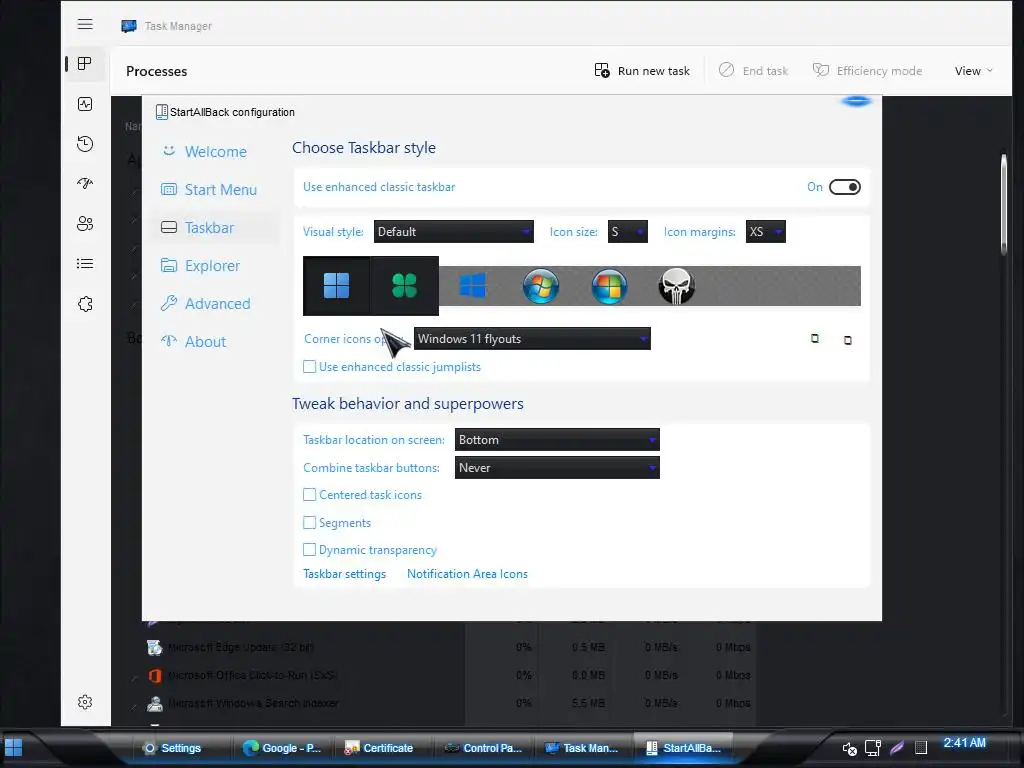Click square notification icon in system tray
1024x768 pixels.
(x=921, y=747)
